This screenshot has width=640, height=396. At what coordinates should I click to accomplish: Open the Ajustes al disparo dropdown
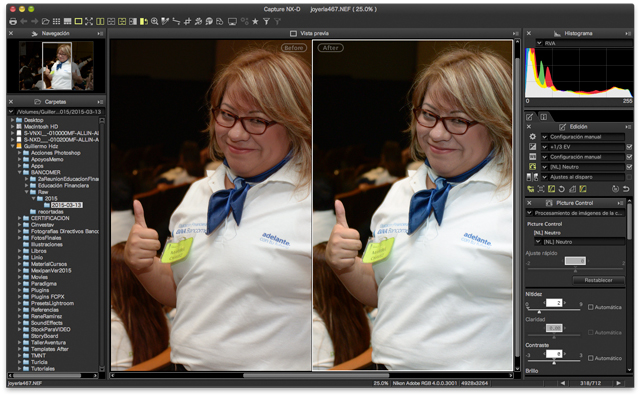click(583, 177)
